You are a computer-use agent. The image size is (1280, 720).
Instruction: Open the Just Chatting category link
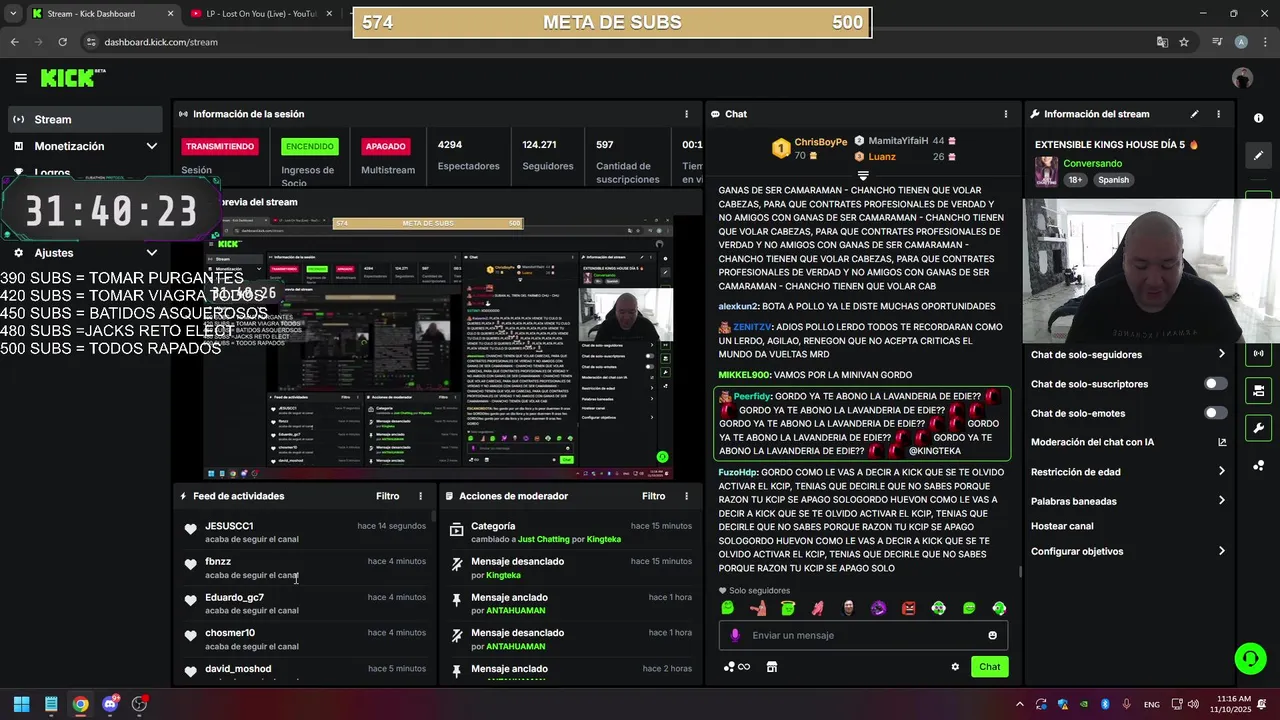(x=543, y=539)
